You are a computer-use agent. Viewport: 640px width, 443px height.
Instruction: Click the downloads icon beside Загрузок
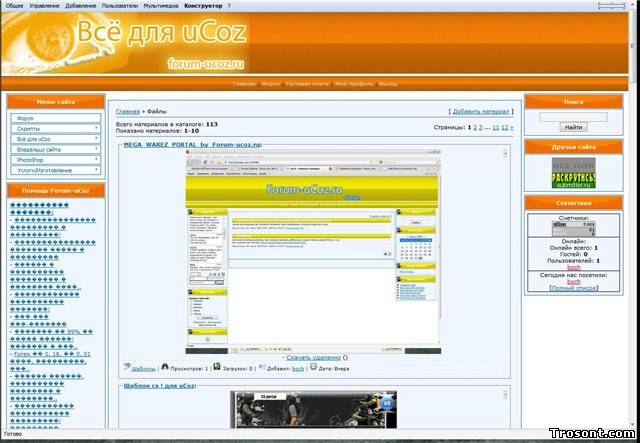pyautogui.click(x=217, y=366)
